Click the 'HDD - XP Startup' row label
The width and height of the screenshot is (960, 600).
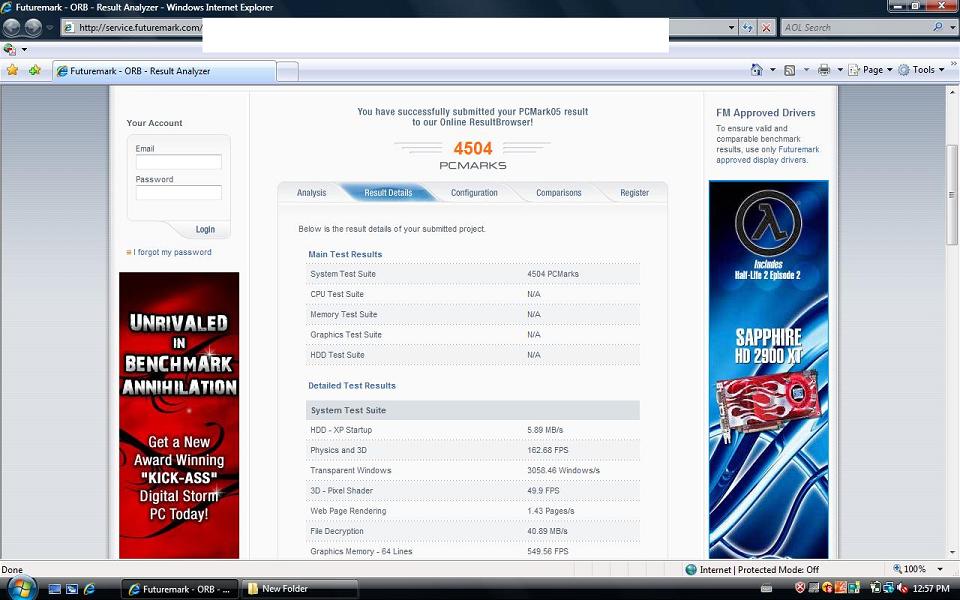pyautogui.click(x=341, y=430)
